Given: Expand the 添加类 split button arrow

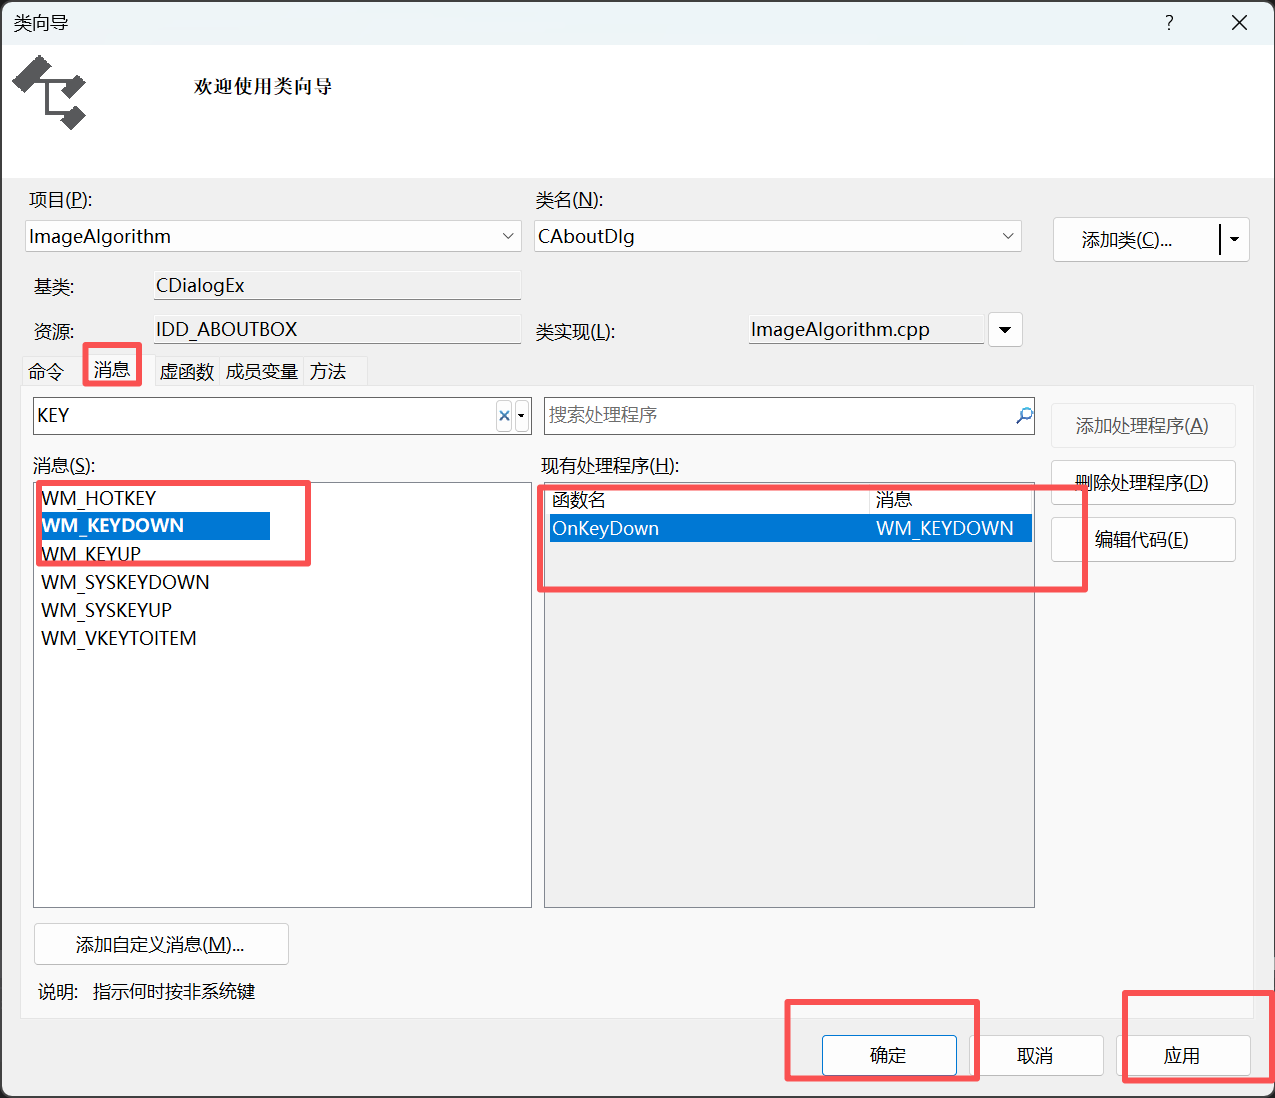Looking at the screenshot, I should 1235,239.
